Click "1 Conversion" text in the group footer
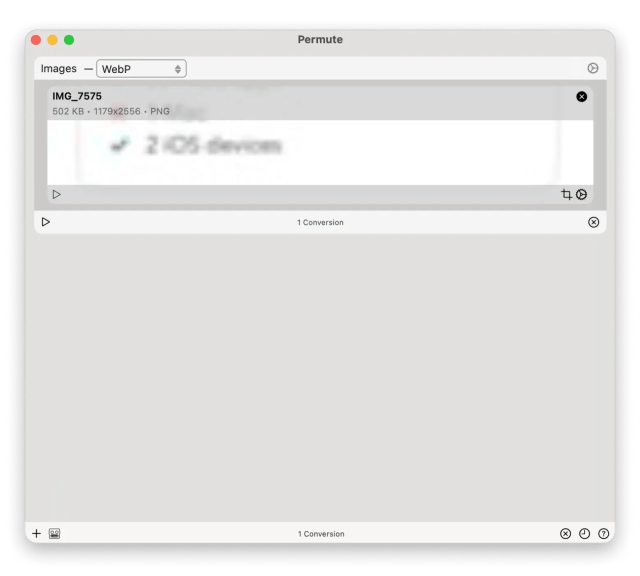This screenshot has width=640, height=576. (320, 222)
